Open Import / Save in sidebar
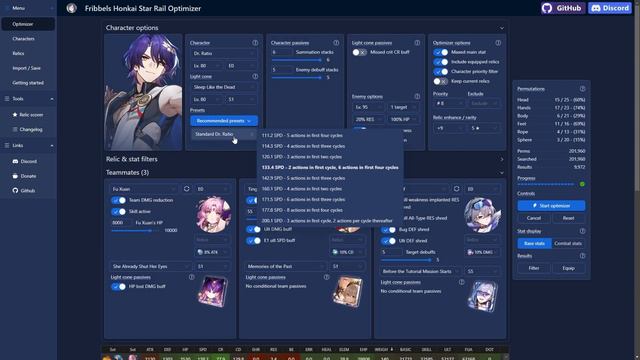The height and width of the screenshot is (360, 640). point(27,68)
